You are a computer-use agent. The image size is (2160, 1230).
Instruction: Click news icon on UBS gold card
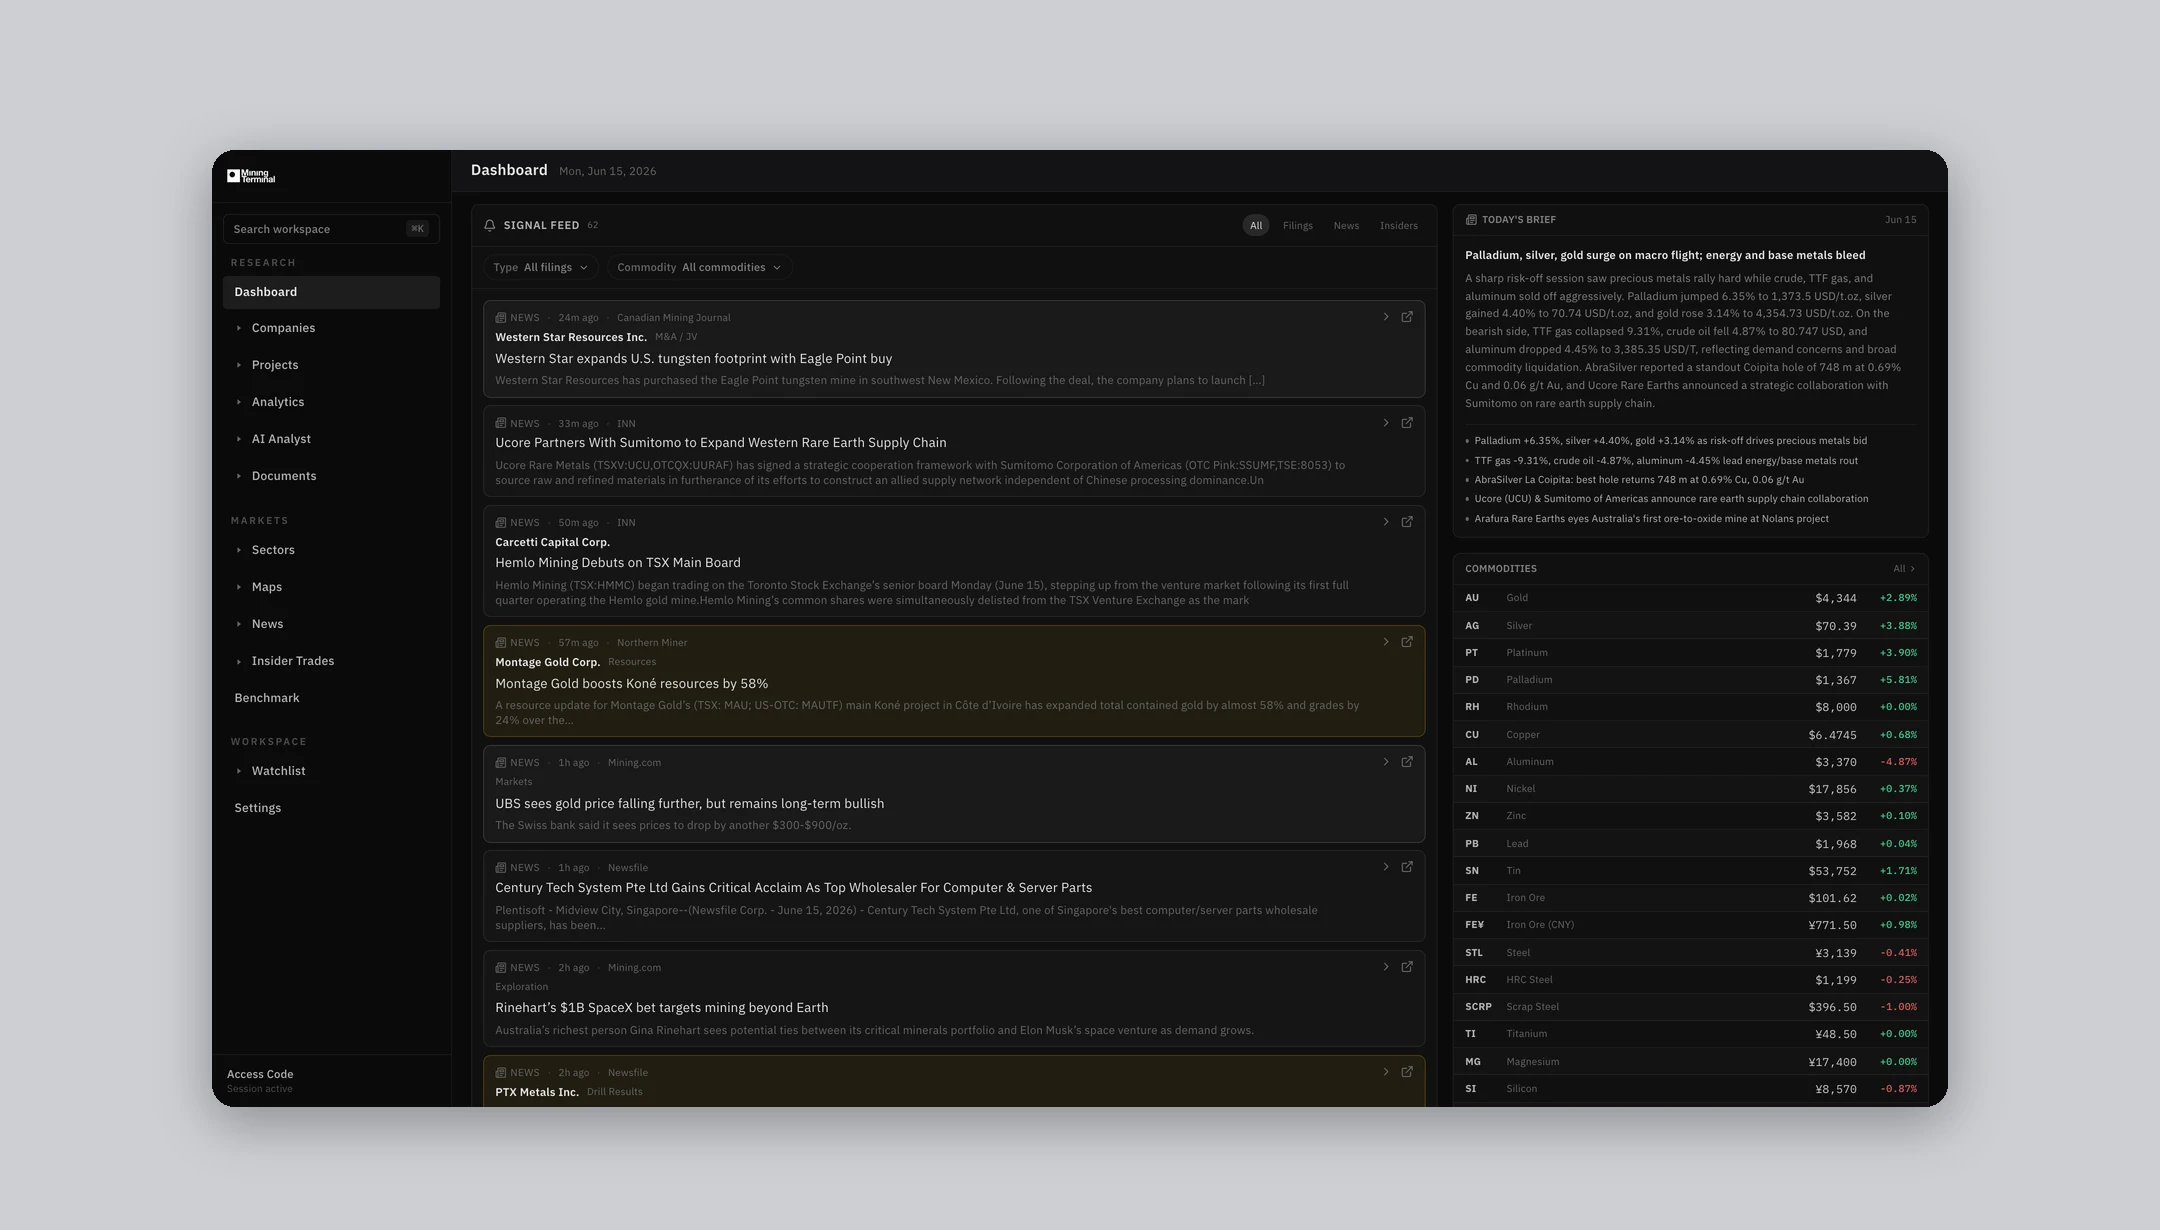pyautogui.click(x=501, y=762)
